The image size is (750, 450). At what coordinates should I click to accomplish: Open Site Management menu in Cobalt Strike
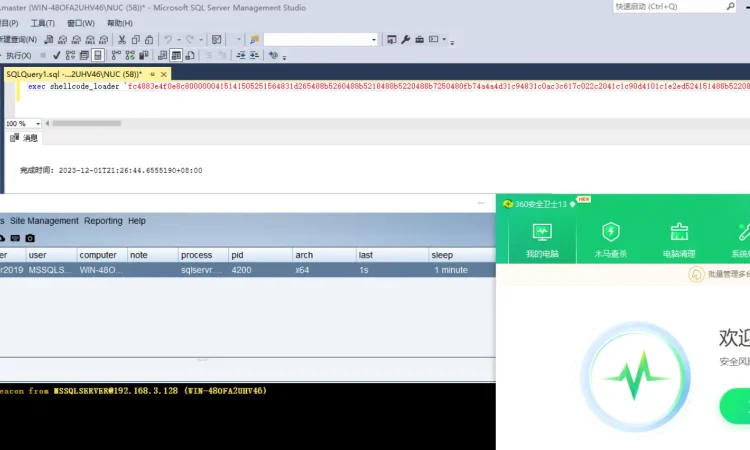(x=44, y=221)
